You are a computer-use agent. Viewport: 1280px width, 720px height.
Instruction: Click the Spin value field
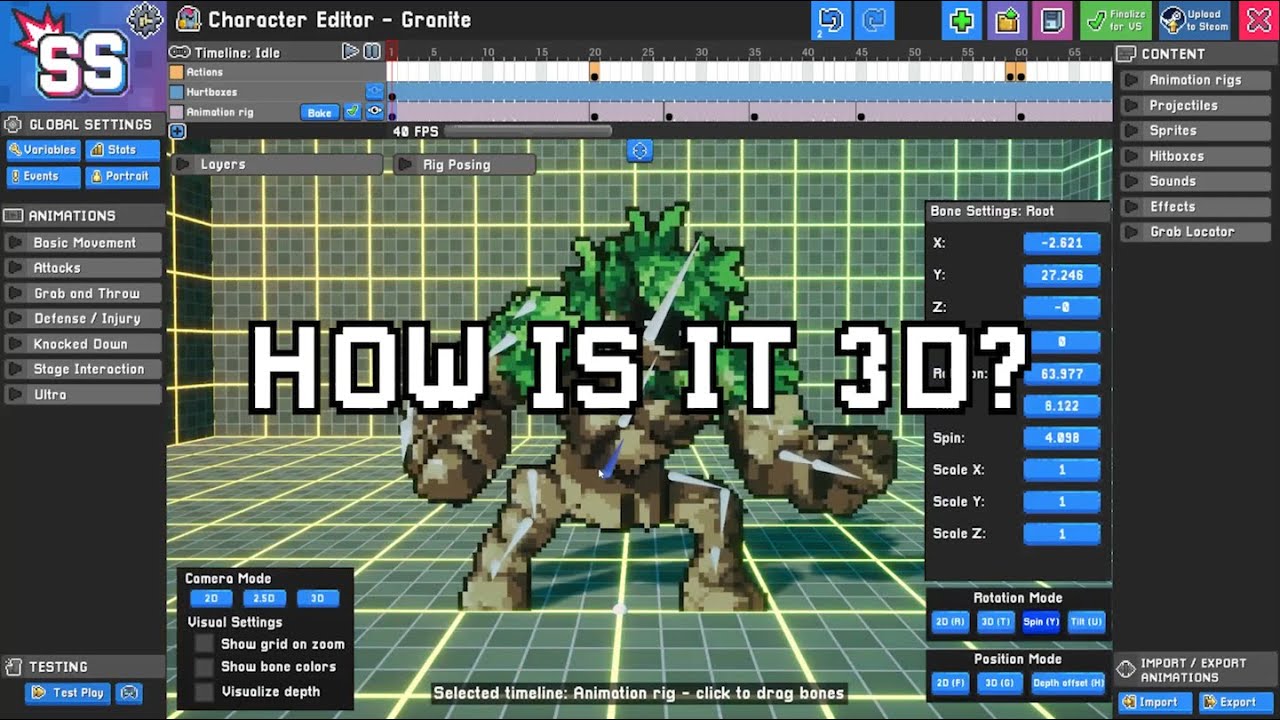(1062, 438)
